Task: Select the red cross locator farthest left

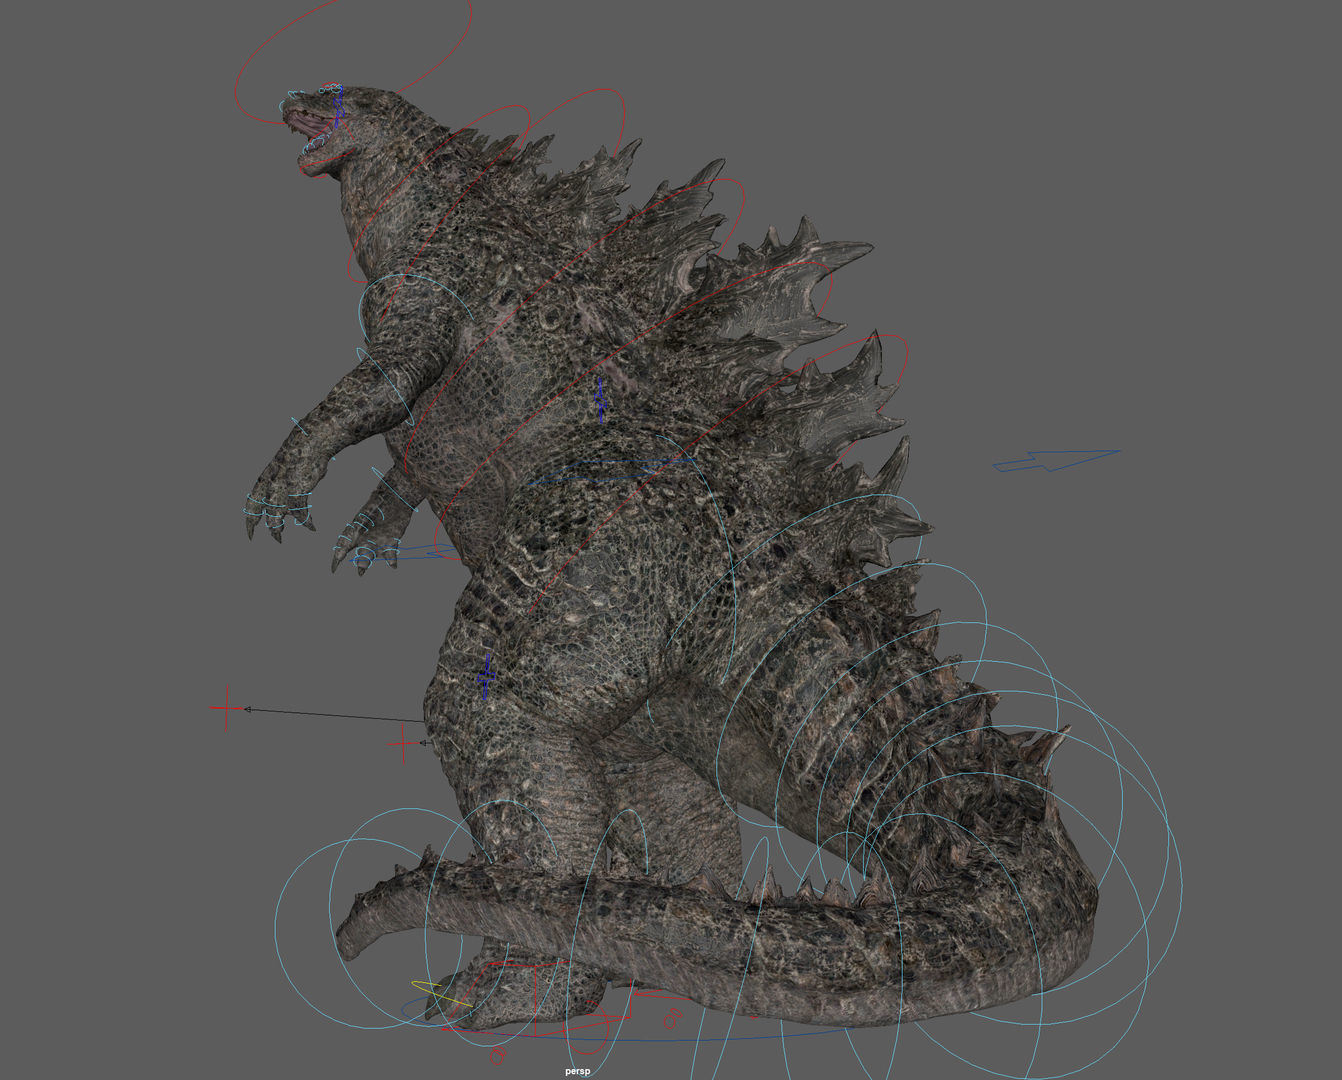Action: [227, 709]
